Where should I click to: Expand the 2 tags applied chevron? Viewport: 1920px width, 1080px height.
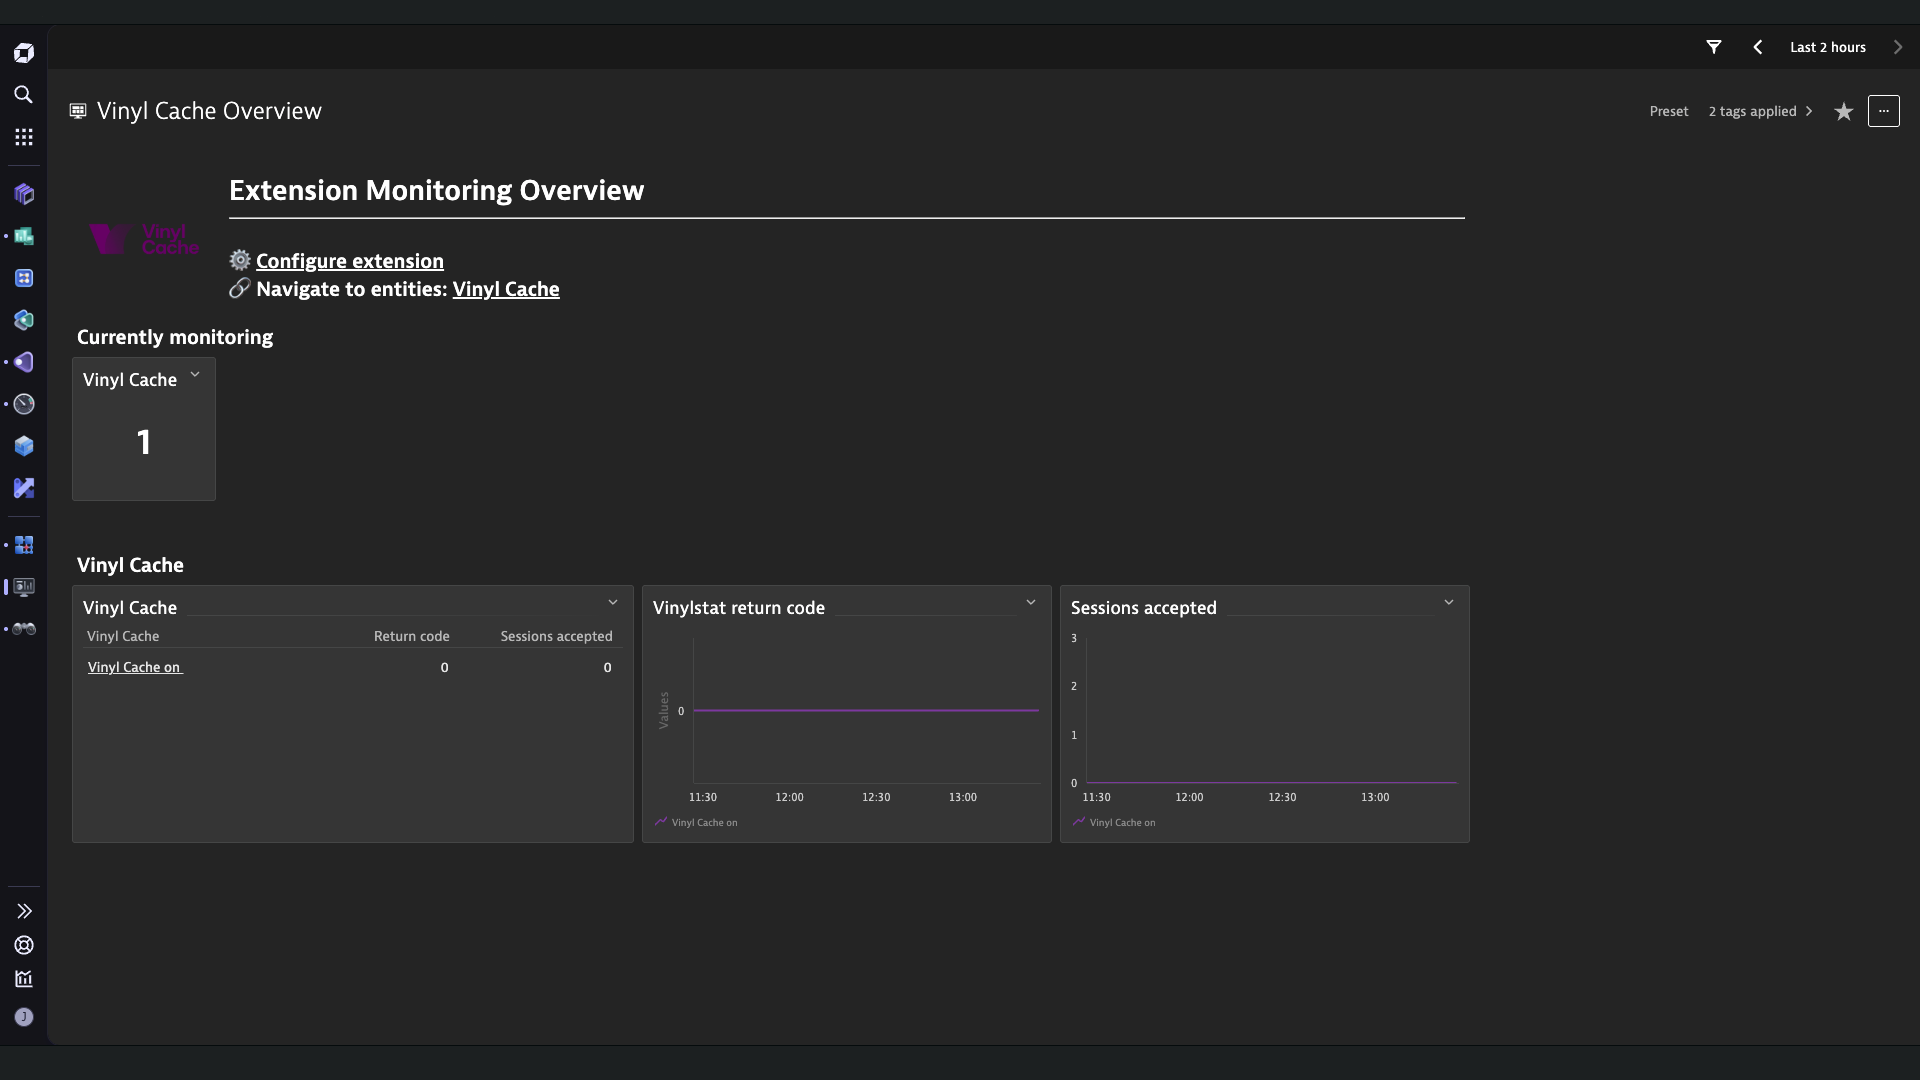[1809, 111]
